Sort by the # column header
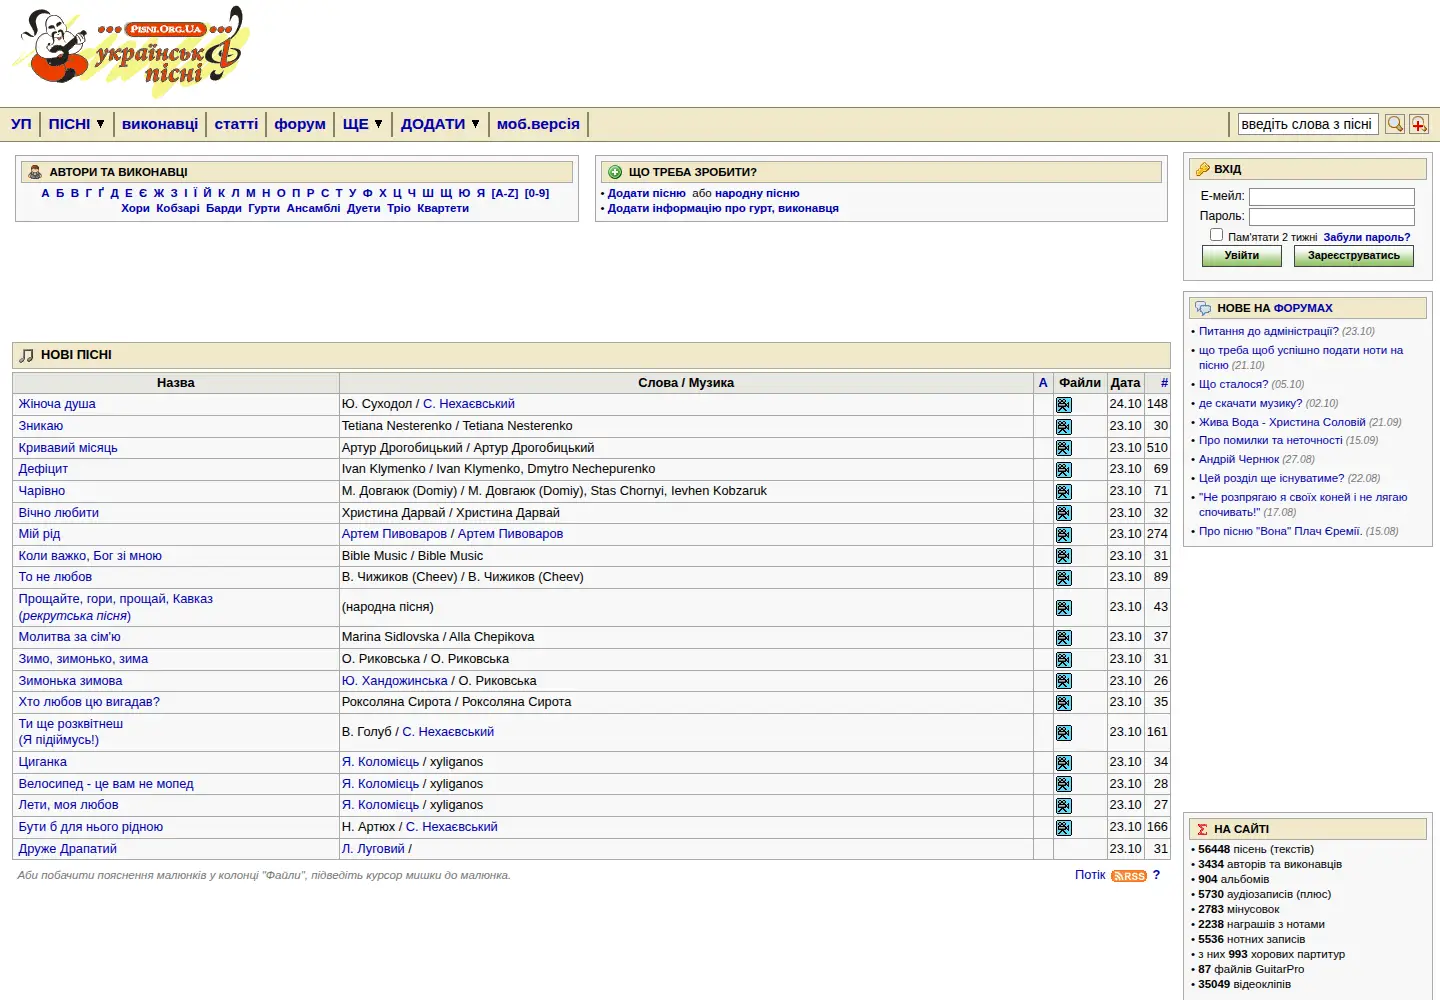 click(1164, 383)
